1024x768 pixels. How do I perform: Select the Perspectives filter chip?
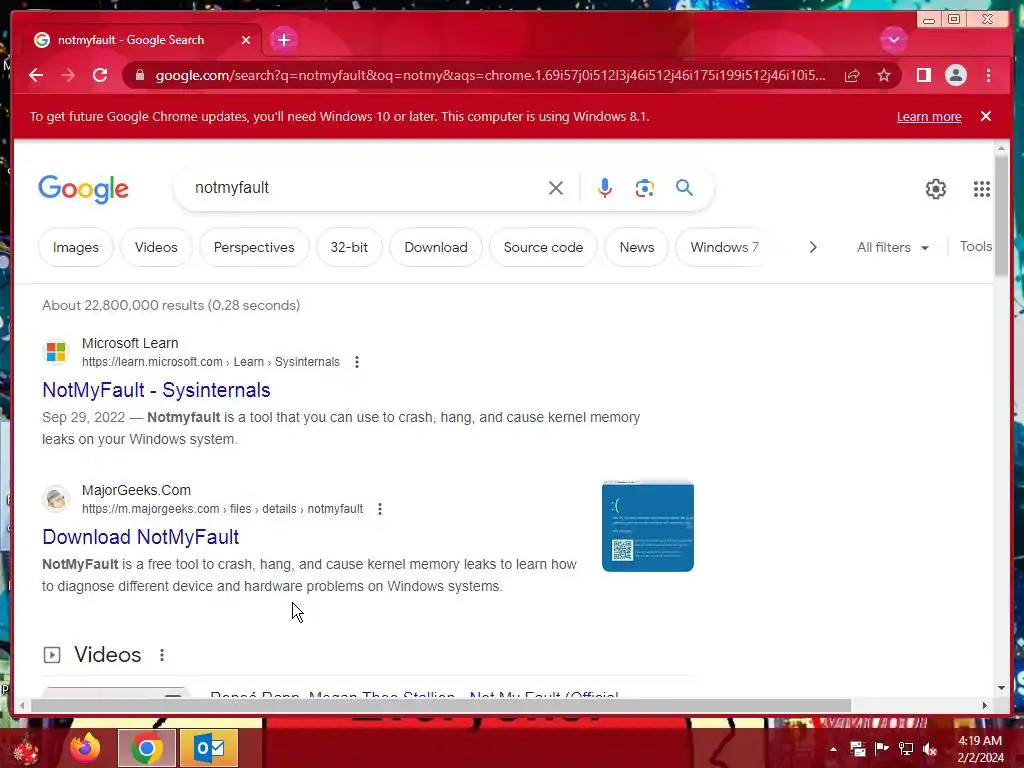coord(254,248)
